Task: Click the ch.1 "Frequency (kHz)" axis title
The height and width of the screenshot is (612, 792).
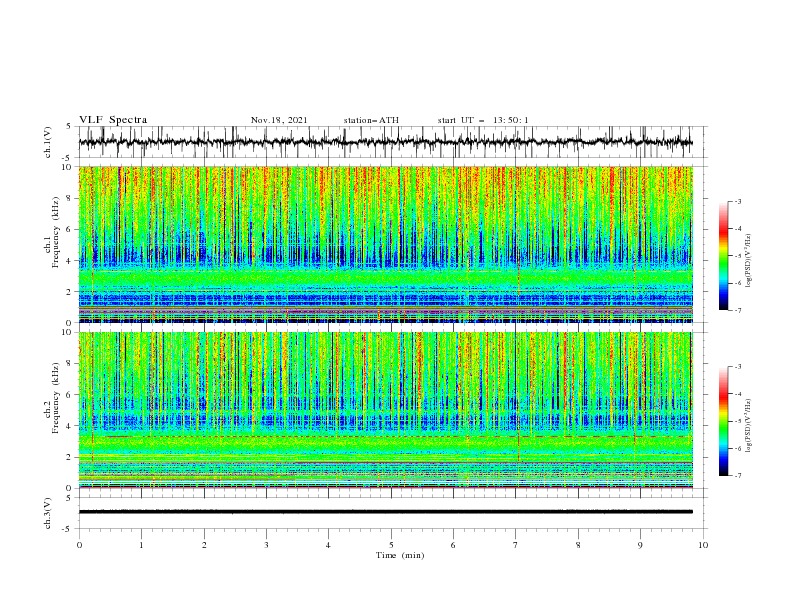Action: coord(55,233)
